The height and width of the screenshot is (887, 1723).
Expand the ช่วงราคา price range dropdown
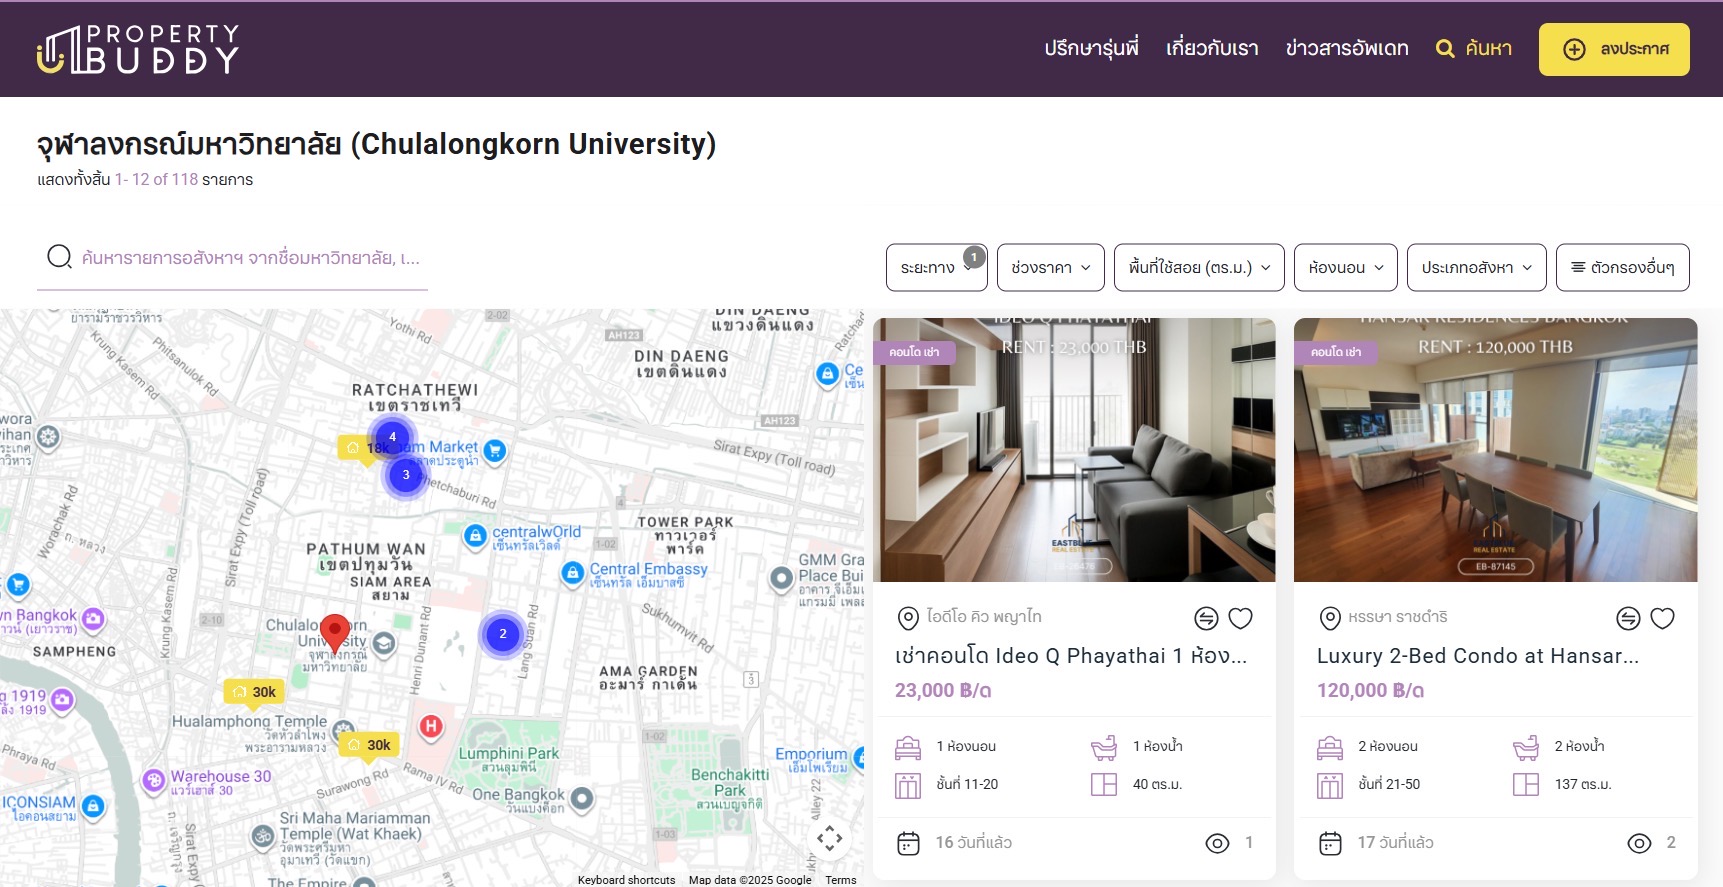coord(1050,268)
